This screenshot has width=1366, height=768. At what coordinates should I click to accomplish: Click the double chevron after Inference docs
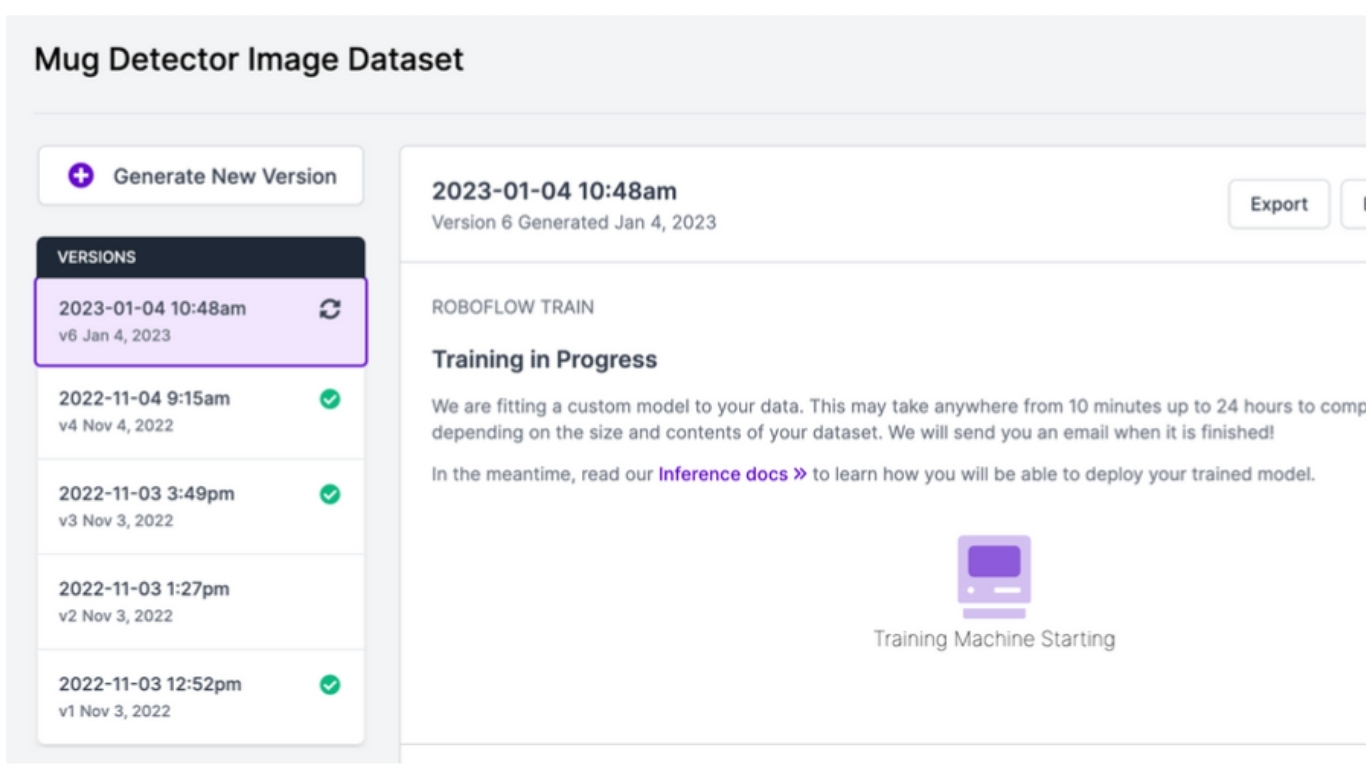800,474
